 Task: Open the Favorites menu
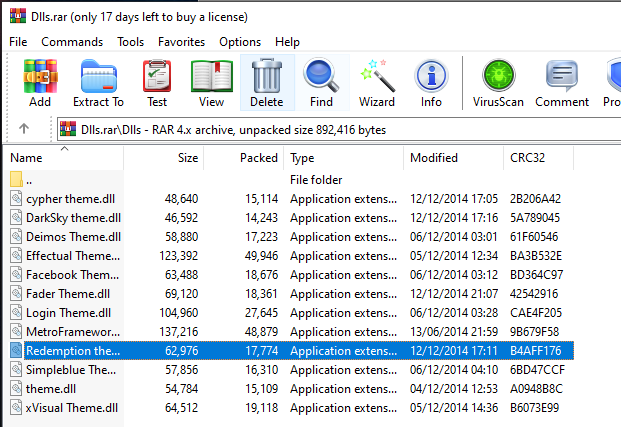[x=181, y=42]
